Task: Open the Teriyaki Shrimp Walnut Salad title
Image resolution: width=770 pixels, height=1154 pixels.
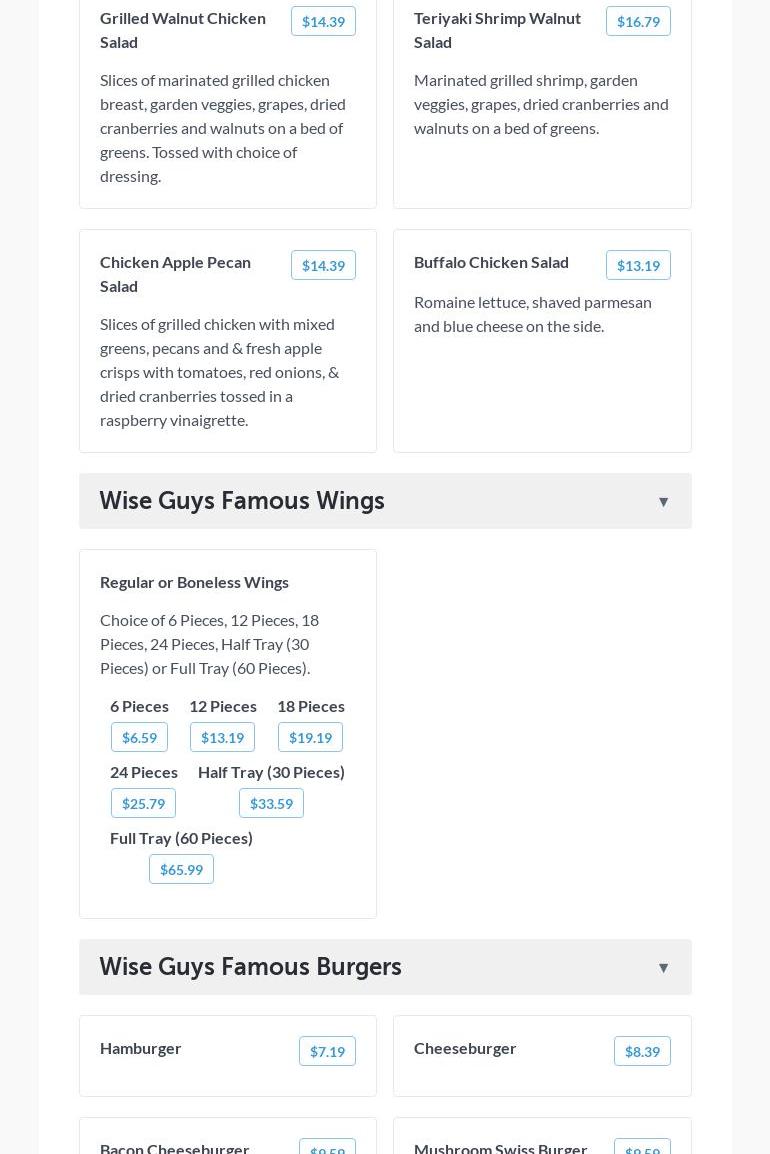Action: (x=497, y=30)
